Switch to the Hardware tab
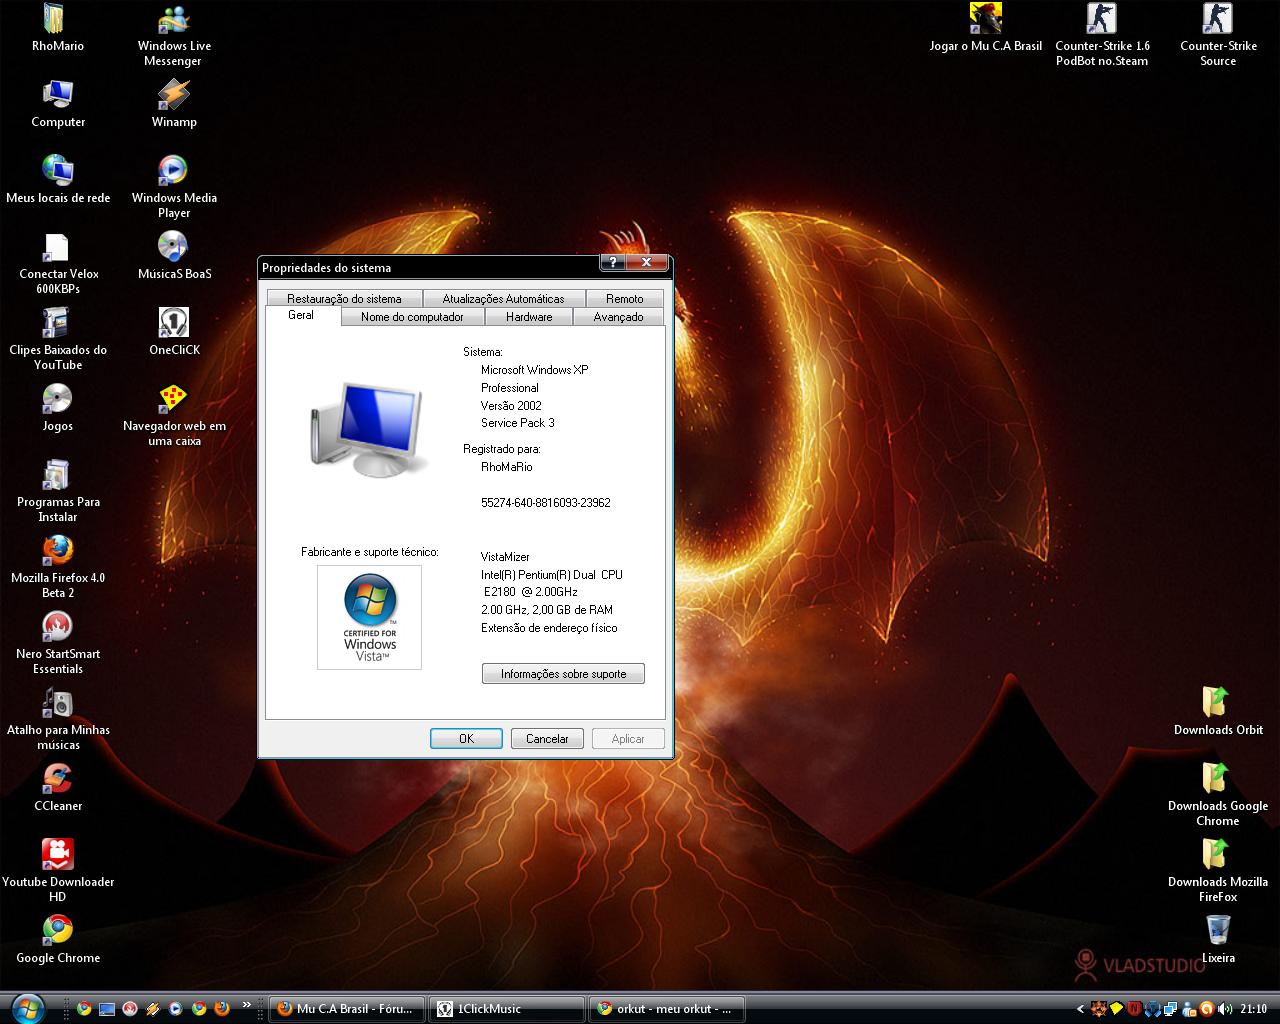 (x=529, y=317)
